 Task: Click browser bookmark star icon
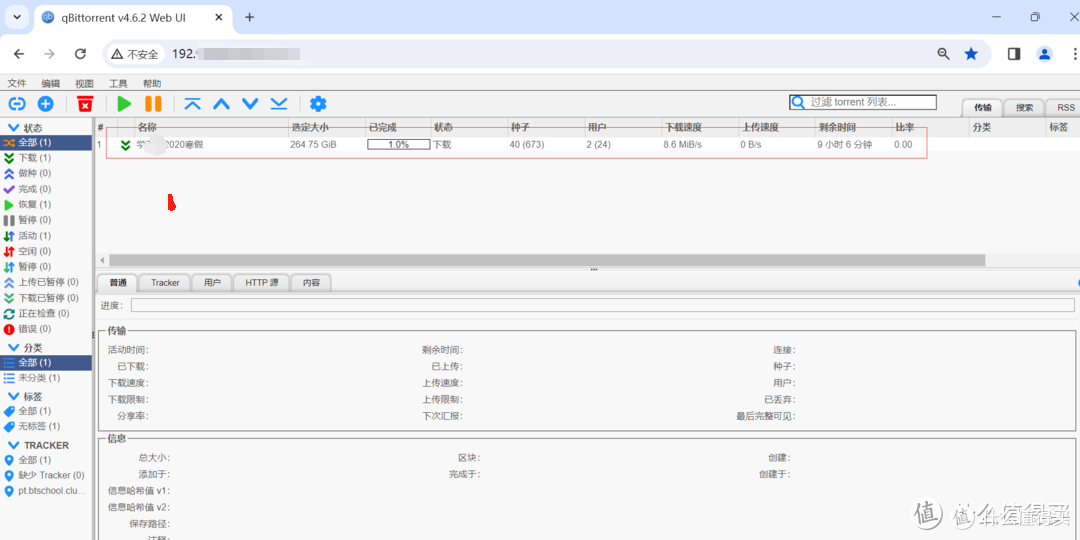(971, 54)
